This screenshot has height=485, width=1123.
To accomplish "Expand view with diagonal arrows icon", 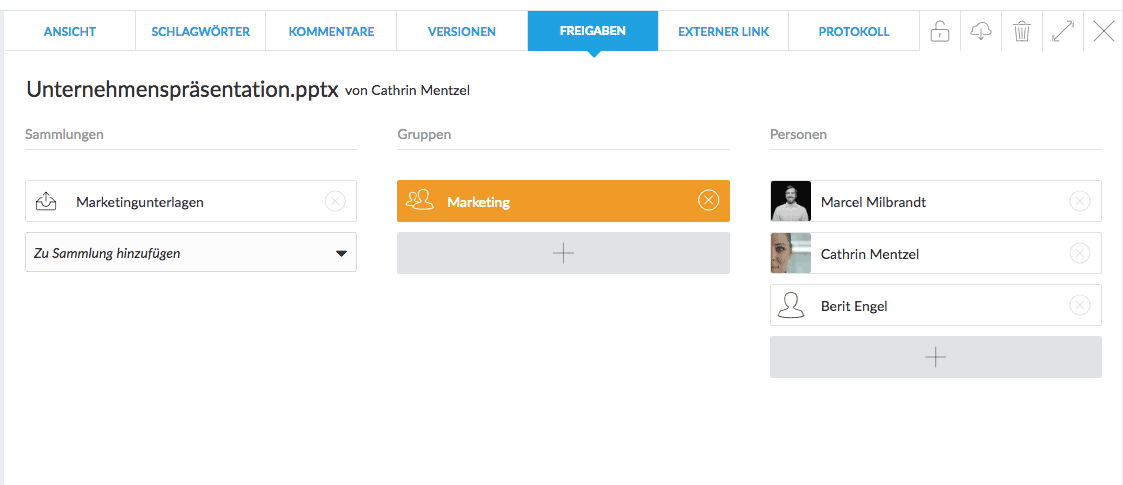I will (x=1063, y=31).
